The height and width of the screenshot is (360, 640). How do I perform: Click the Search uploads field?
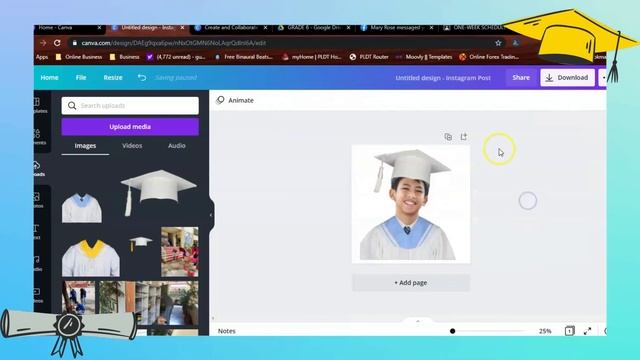(130, 106)
